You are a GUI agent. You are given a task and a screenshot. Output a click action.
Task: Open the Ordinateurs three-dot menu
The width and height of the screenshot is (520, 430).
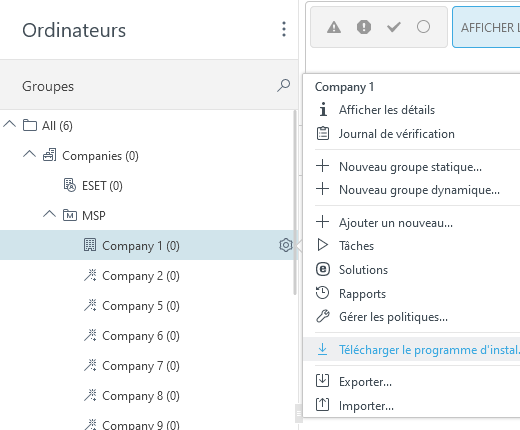284,29
